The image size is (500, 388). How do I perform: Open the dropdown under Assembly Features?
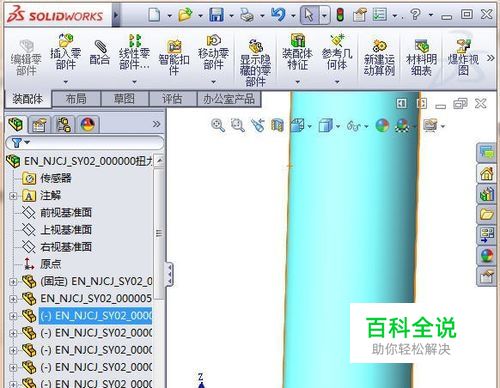[297, 82]
